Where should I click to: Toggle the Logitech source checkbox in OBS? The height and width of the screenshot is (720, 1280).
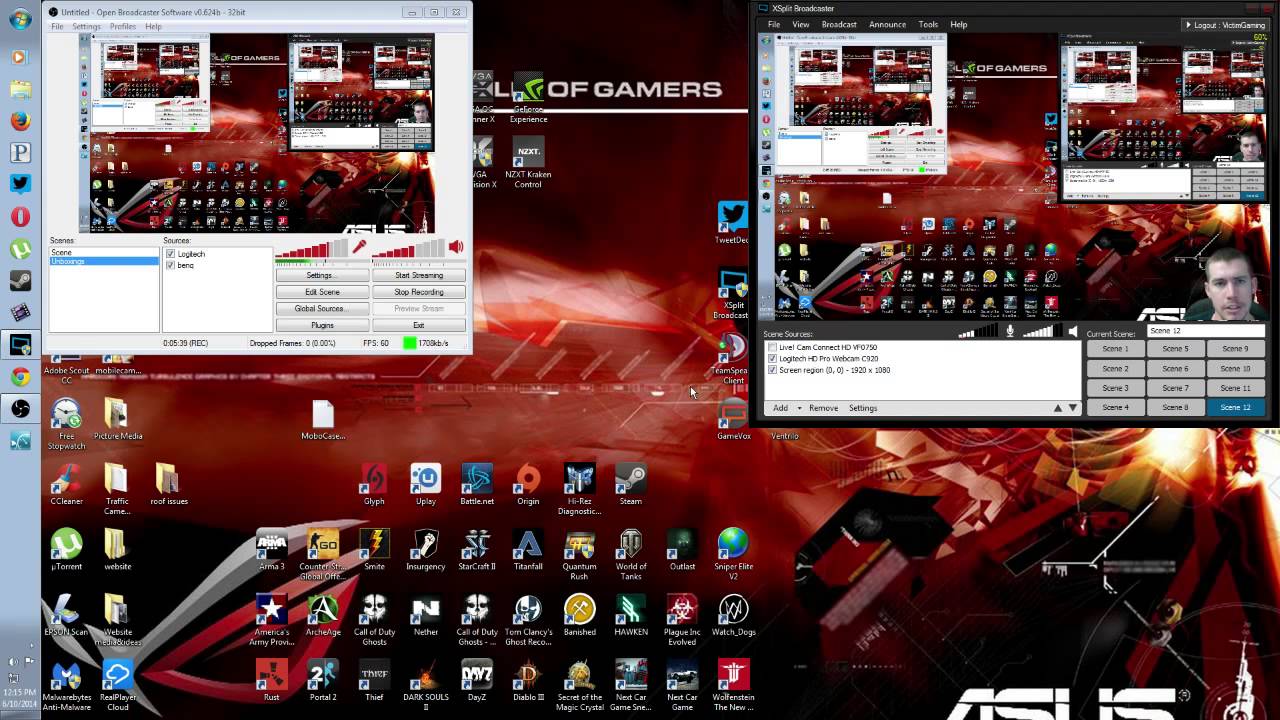point(170,254)
